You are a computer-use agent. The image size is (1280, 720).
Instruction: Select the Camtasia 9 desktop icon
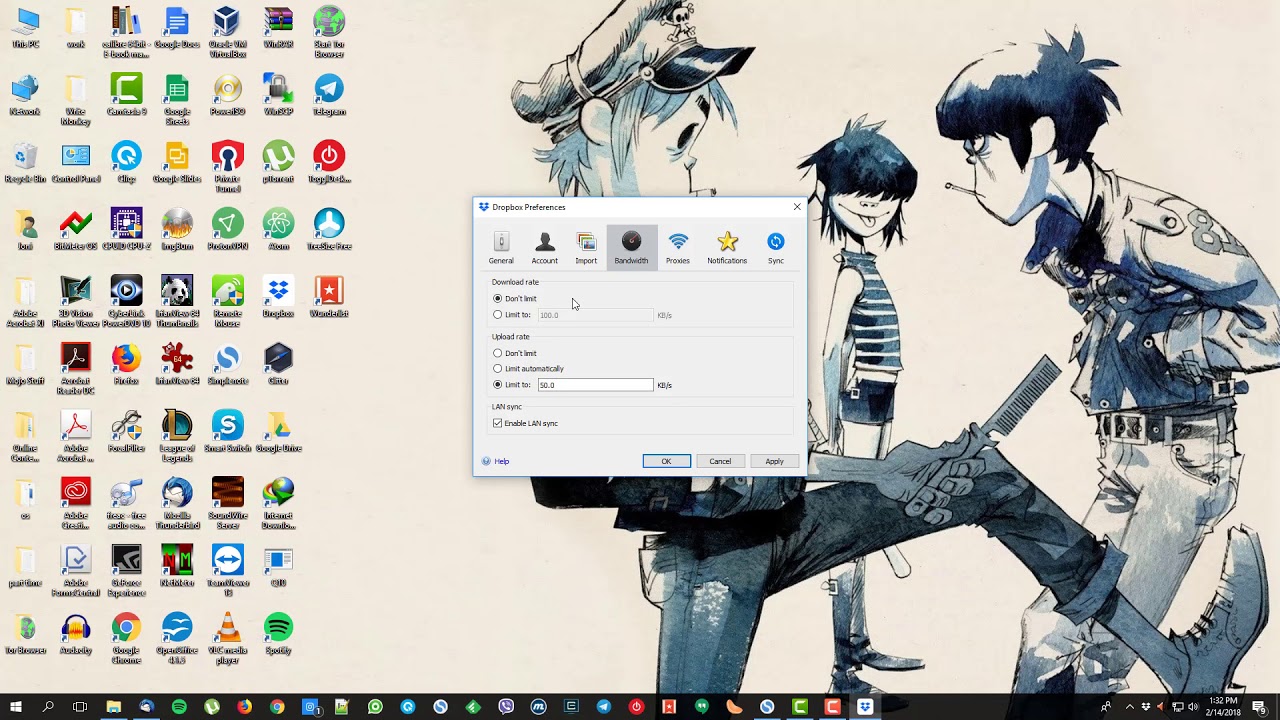126,96
